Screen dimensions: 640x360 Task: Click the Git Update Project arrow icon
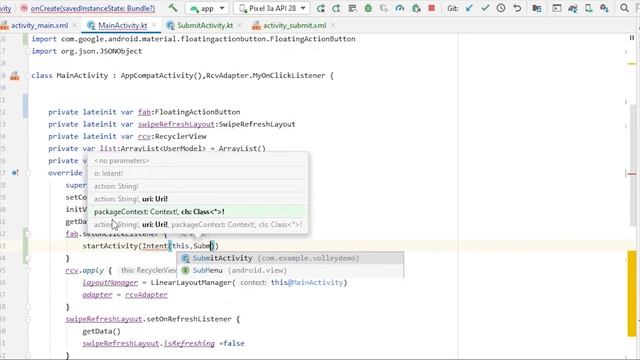click(x=469, y=8)
